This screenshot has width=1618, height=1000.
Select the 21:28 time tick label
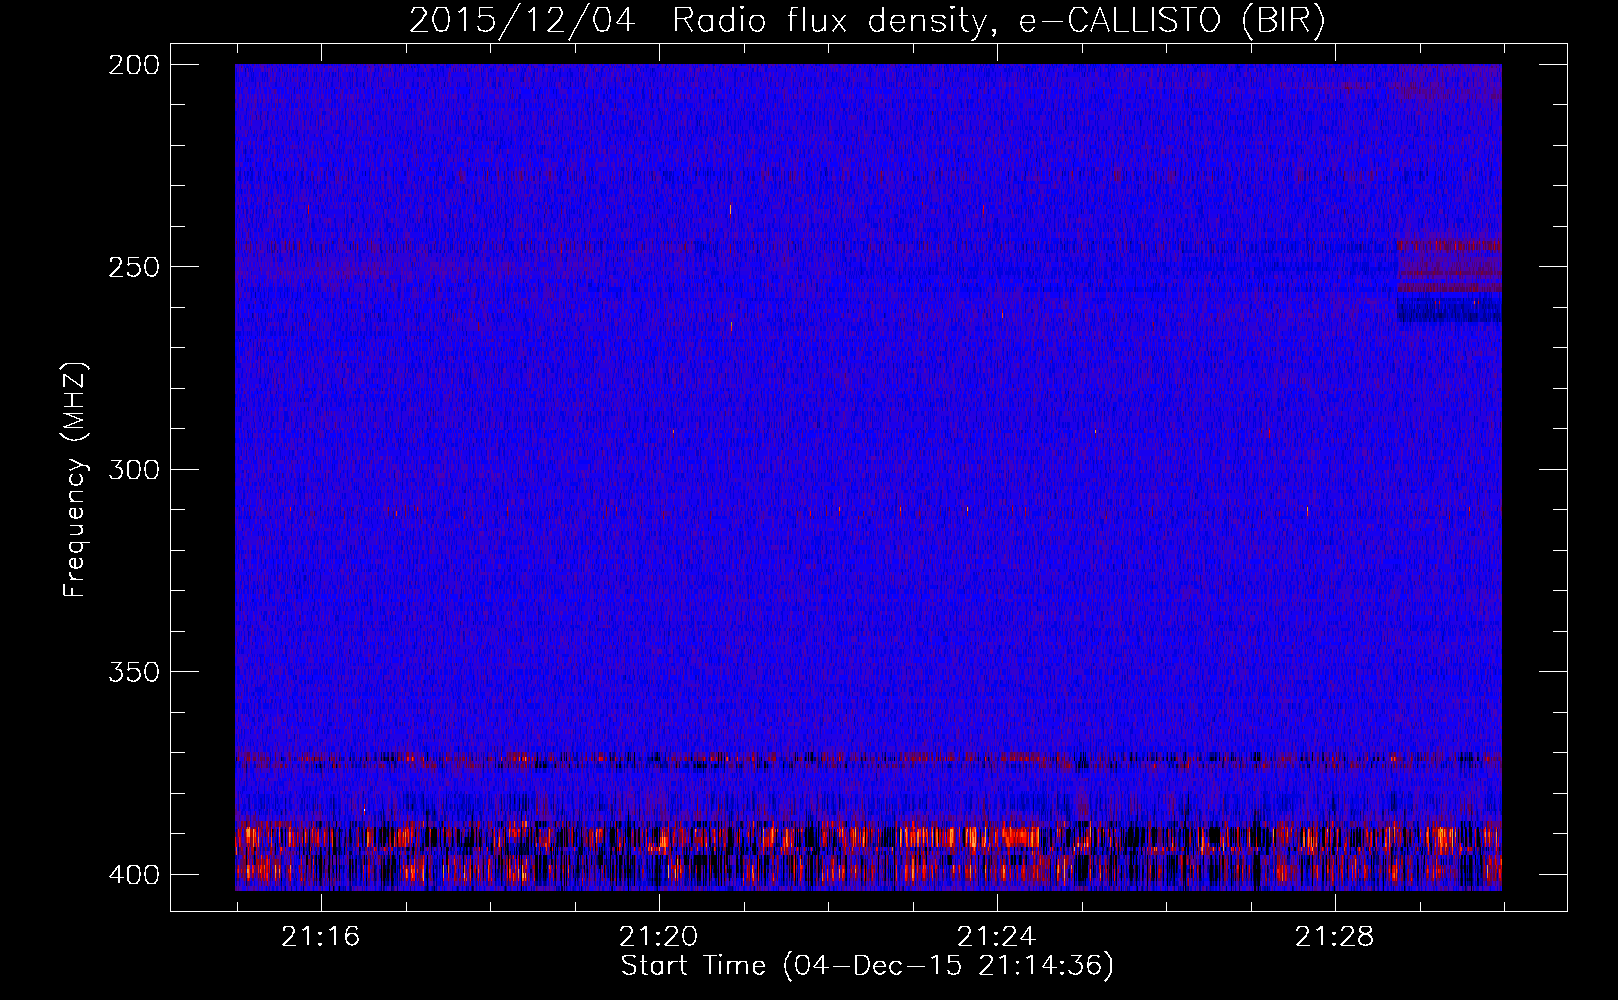(x=1334, y=936)
